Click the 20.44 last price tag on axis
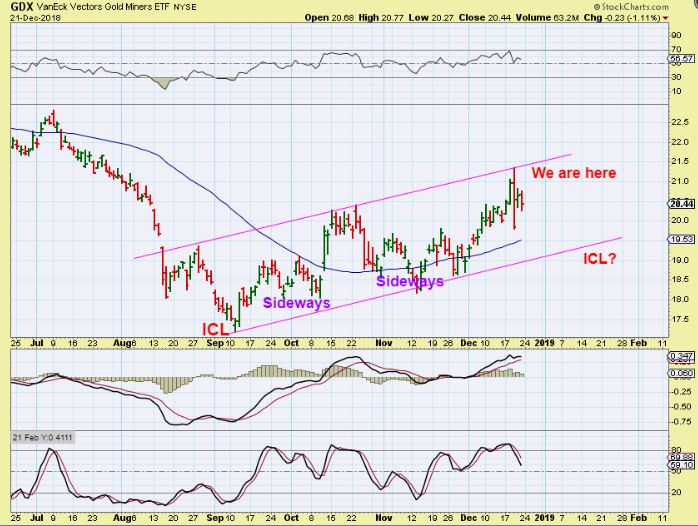 tap(681, 204)
